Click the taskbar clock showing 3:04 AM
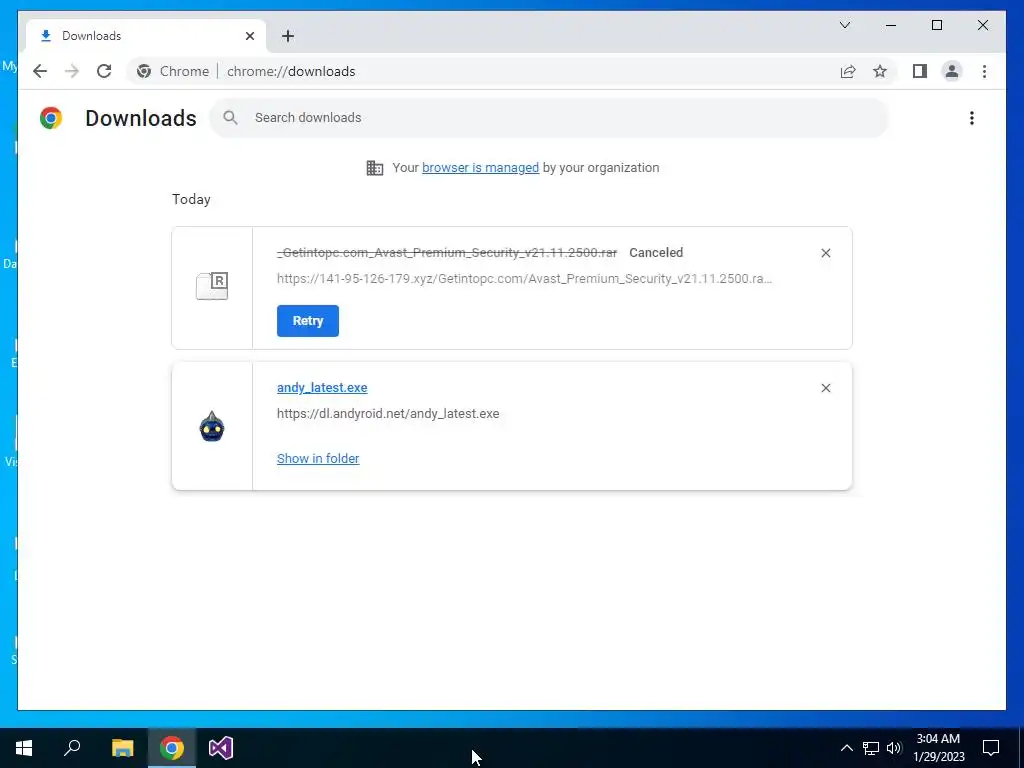 tap(938, 748)
